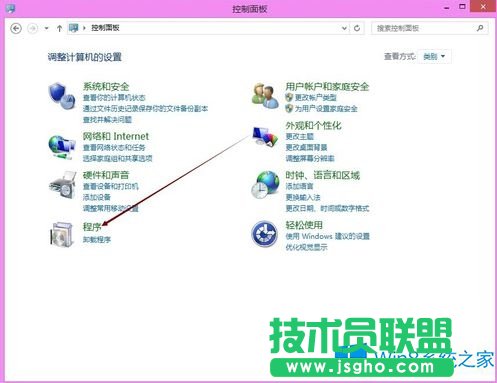Open the 轻松使用 heading
497x383 pixels.
click(304, 225)
